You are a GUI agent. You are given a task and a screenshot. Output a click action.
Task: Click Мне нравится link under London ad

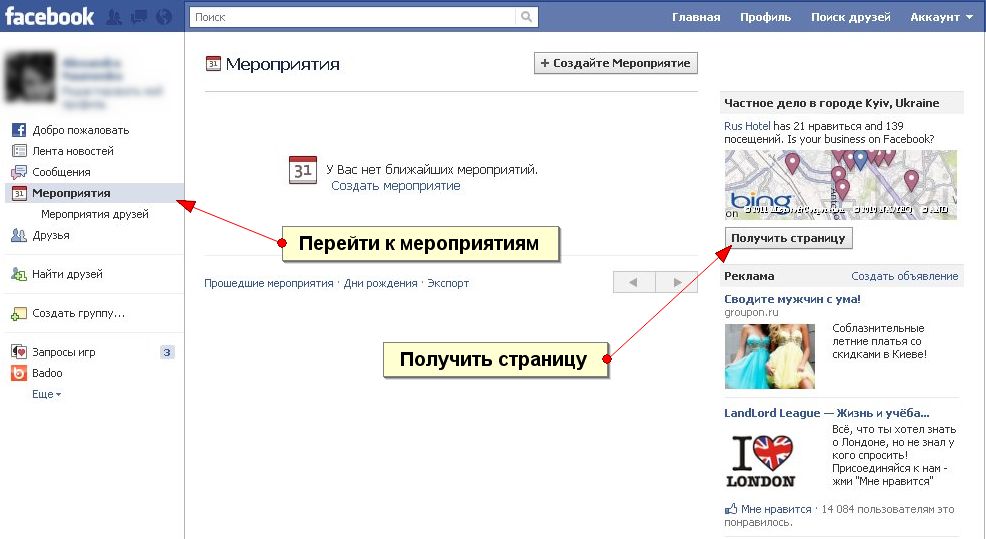(x=776, y=509)
